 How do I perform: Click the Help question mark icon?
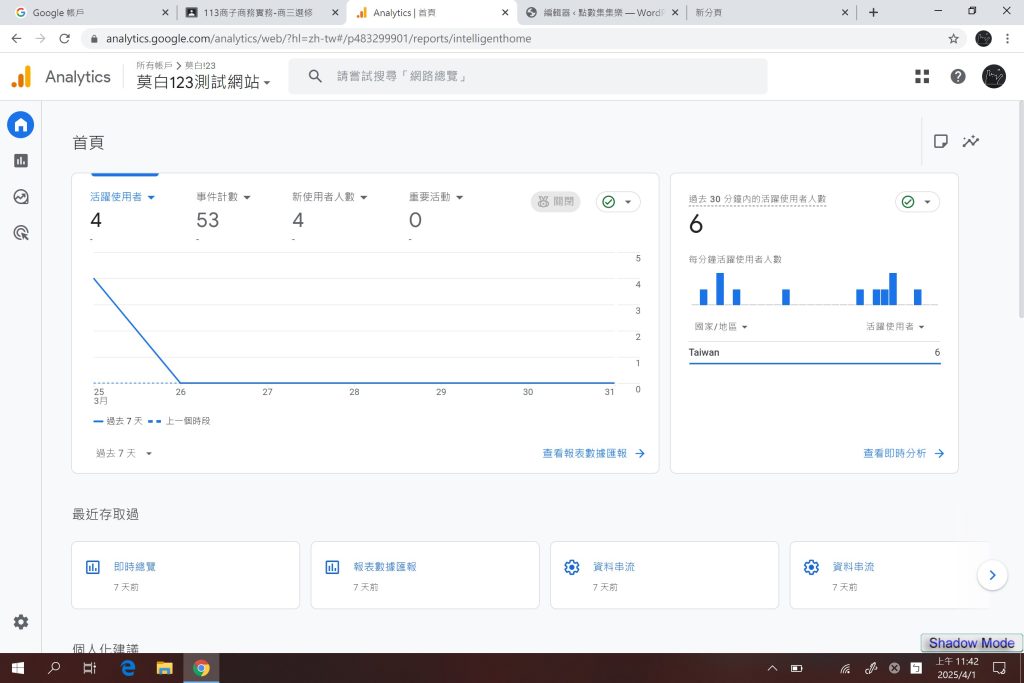[x=958, y=77]
